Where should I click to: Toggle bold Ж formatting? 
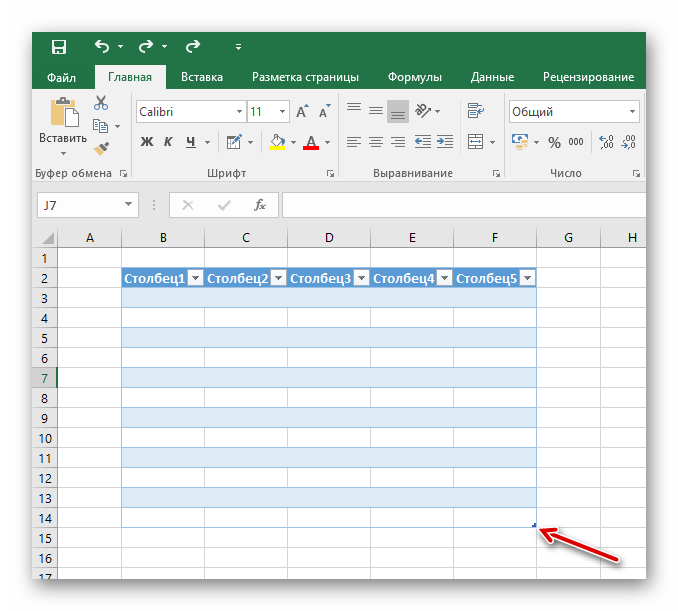point(147,142)
